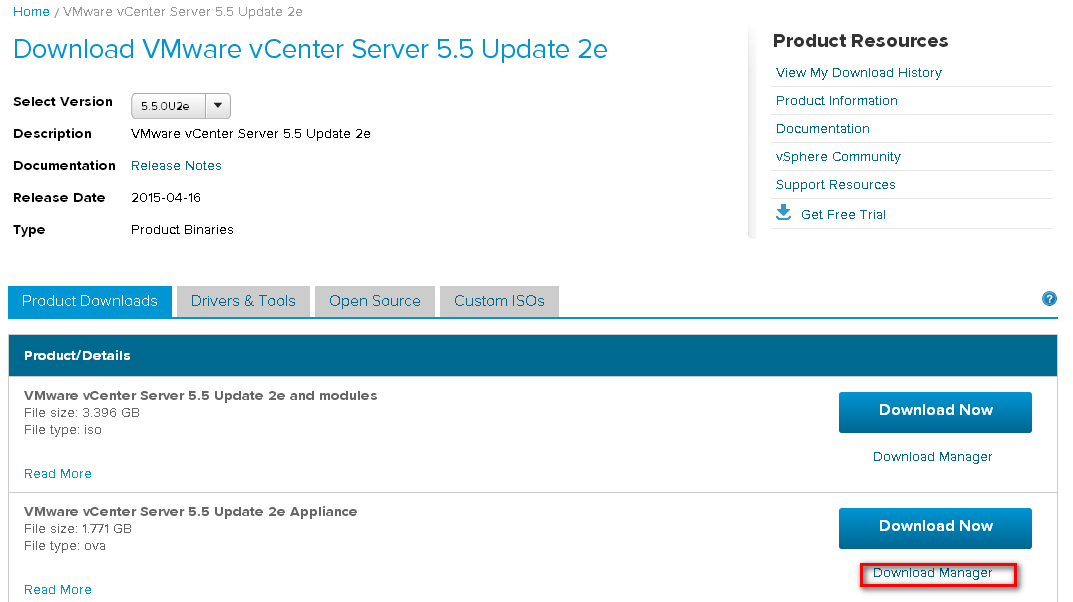This screenshot has width=1073, height=602.
Task: Open the Open Source tab
Action: [375, 302]
